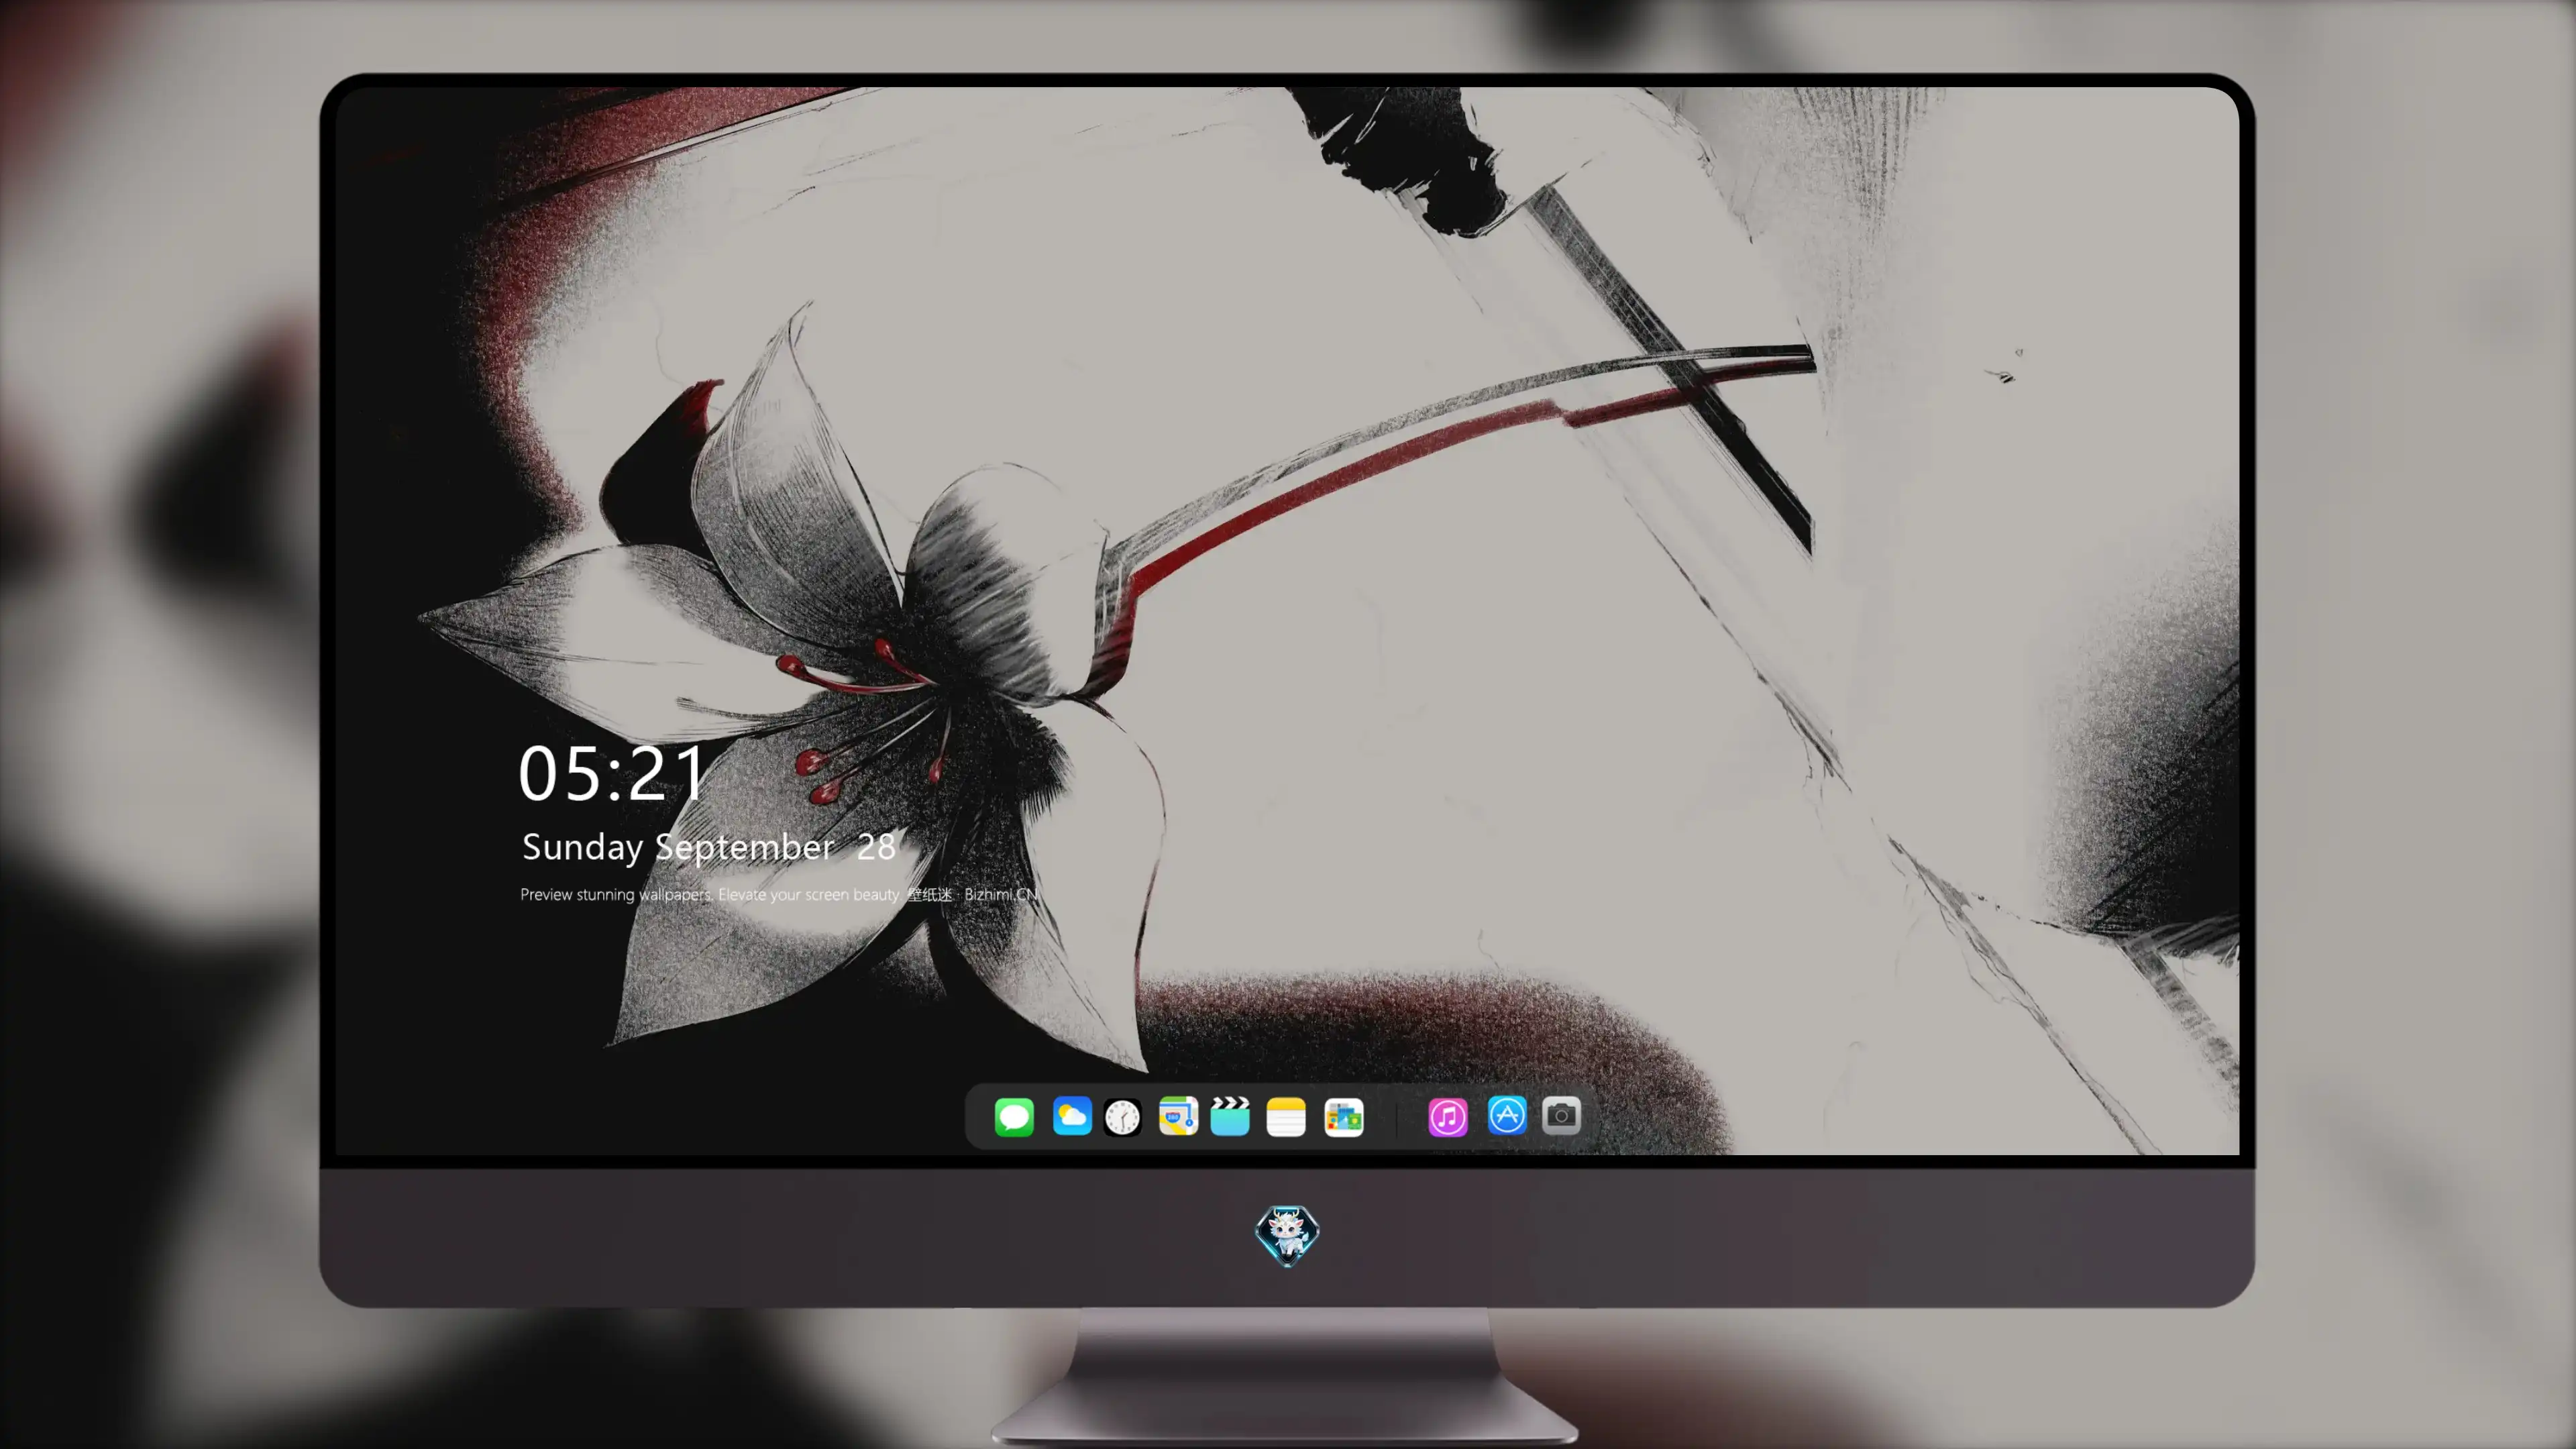This screenshot has height=1449, width=2576.
Task: Open the Clock app in dock
Action: pos(1122,1117)
